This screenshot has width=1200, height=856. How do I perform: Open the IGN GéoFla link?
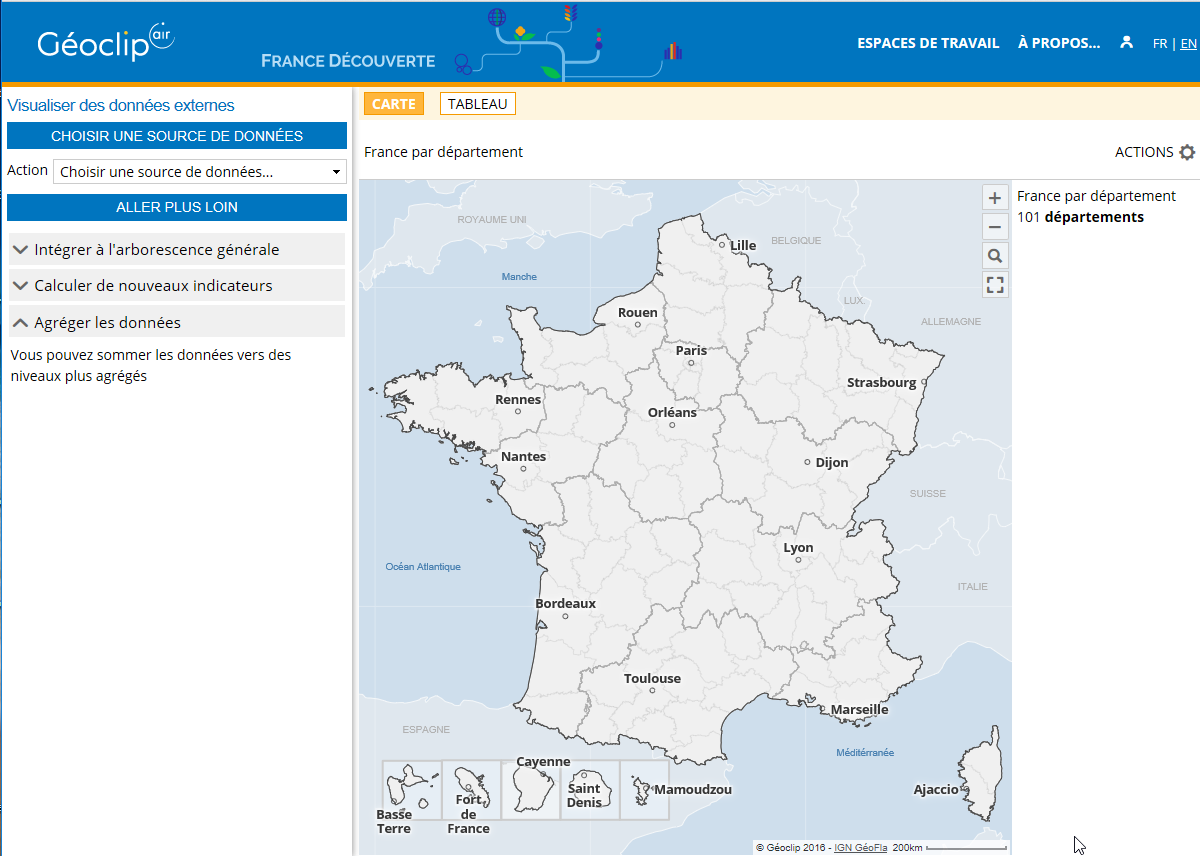pos(860,847)
